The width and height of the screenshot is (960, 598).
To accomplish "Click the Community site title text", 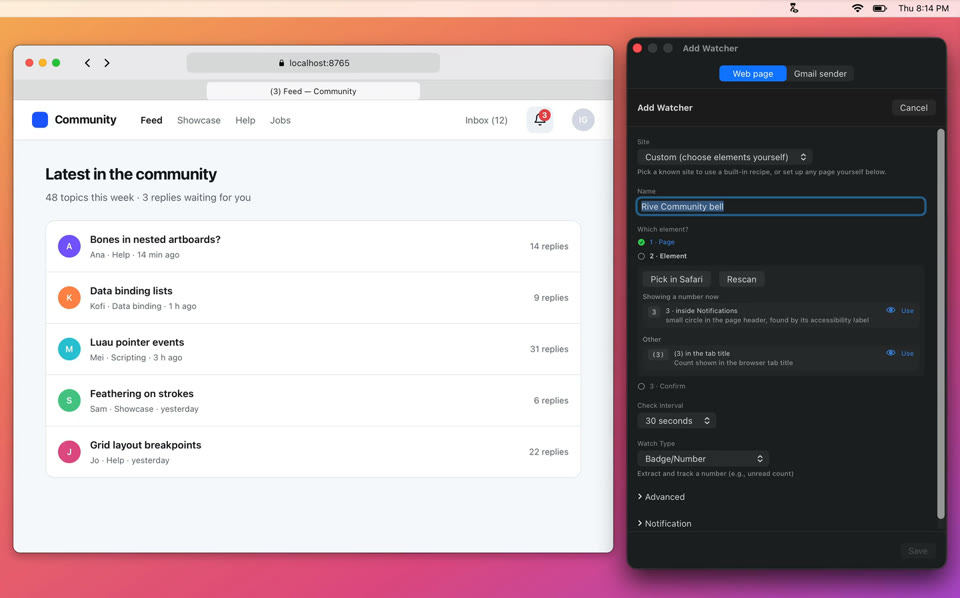I will tap(85, 119).
